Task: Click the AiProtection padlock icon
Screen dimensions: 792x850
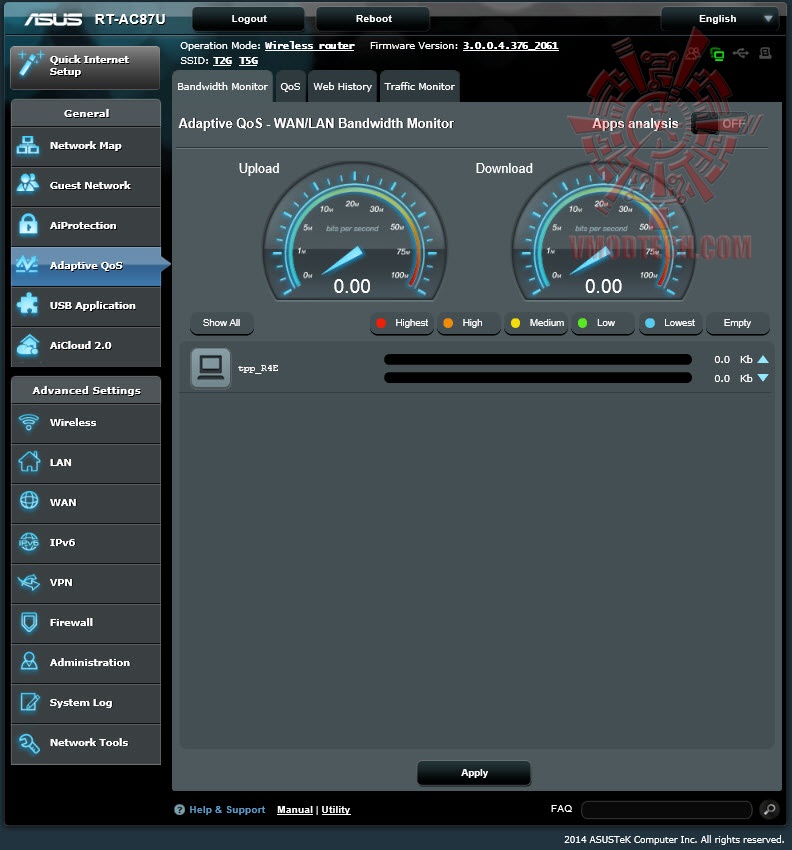Action: (28, 224)
